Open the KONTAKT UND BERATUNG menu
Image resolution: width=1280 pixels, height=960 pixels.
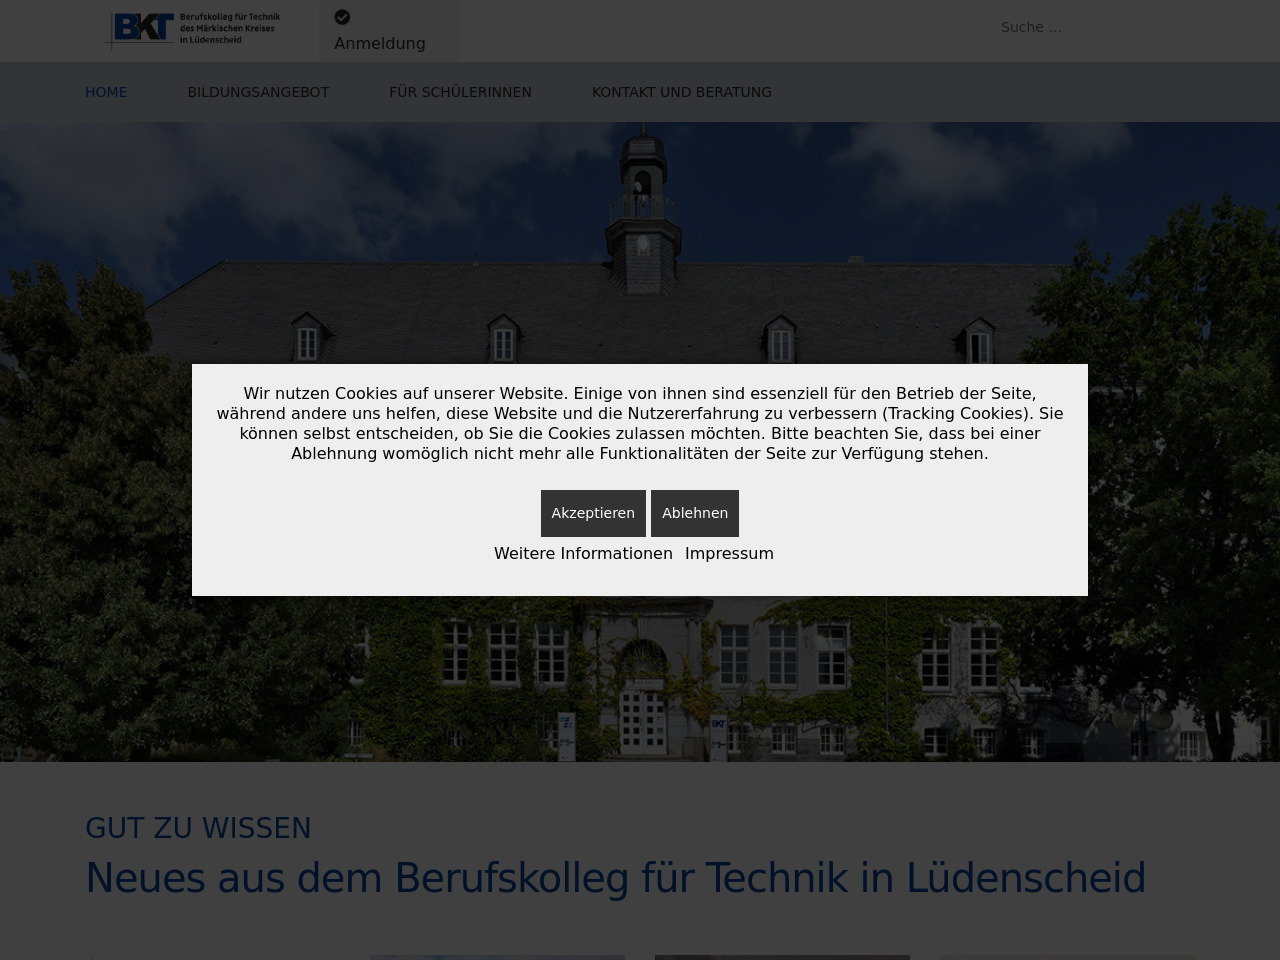click(681, 92)
